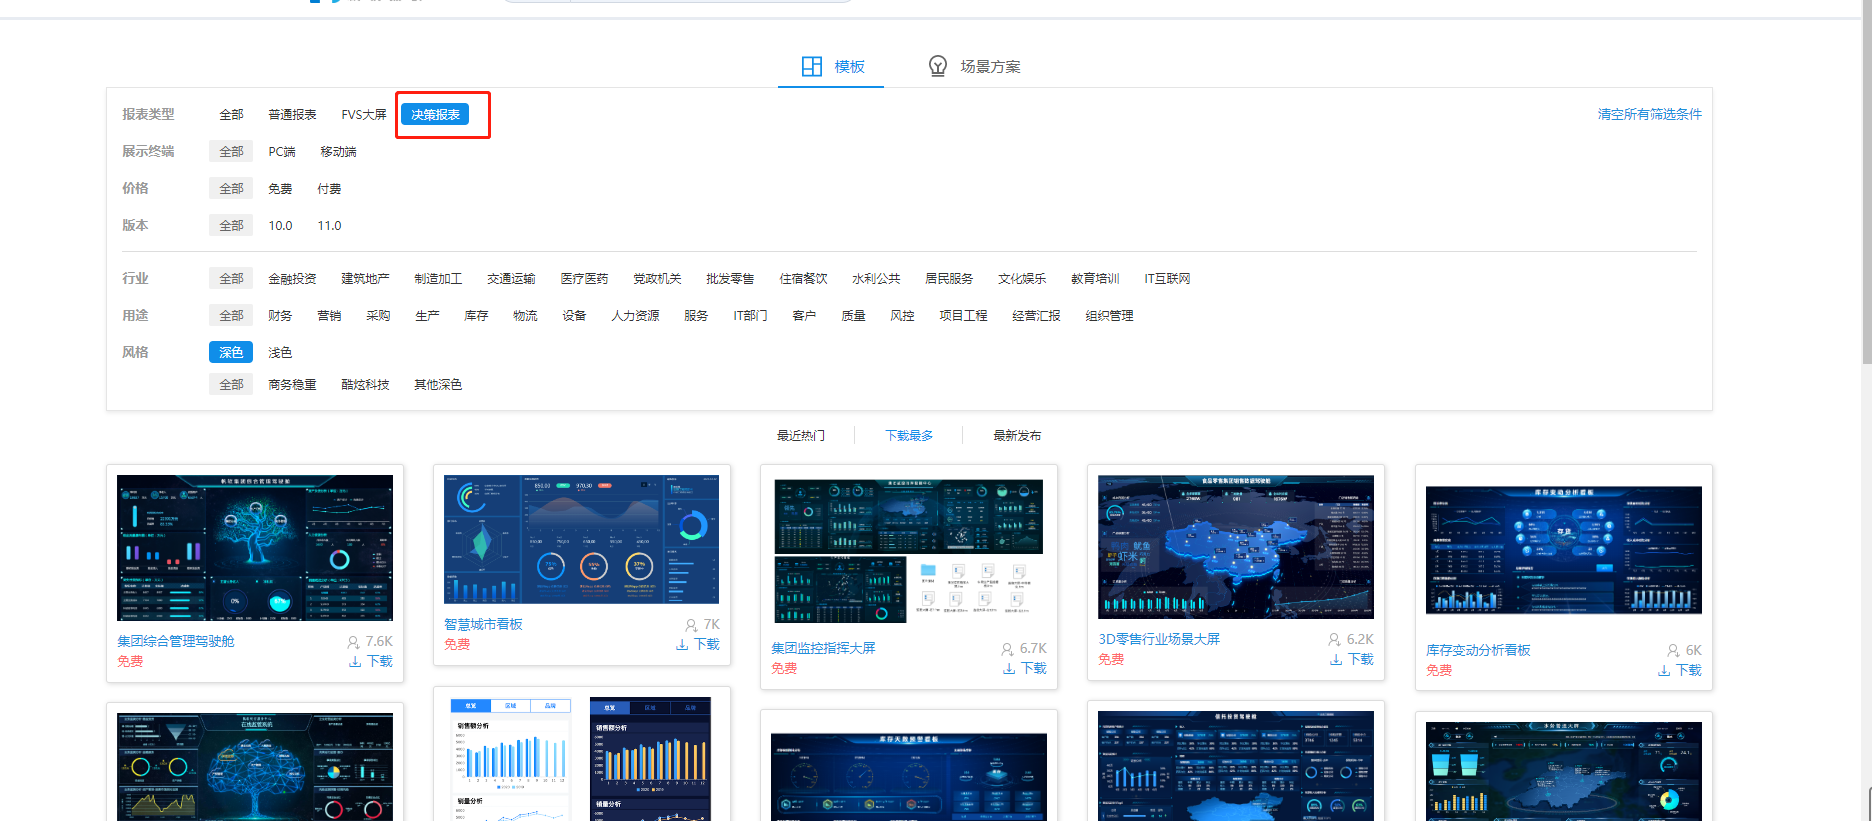Screen dimensions: 1872x821
Task: Filter industry by 交通运输
Action: click(x=511, y=278)
